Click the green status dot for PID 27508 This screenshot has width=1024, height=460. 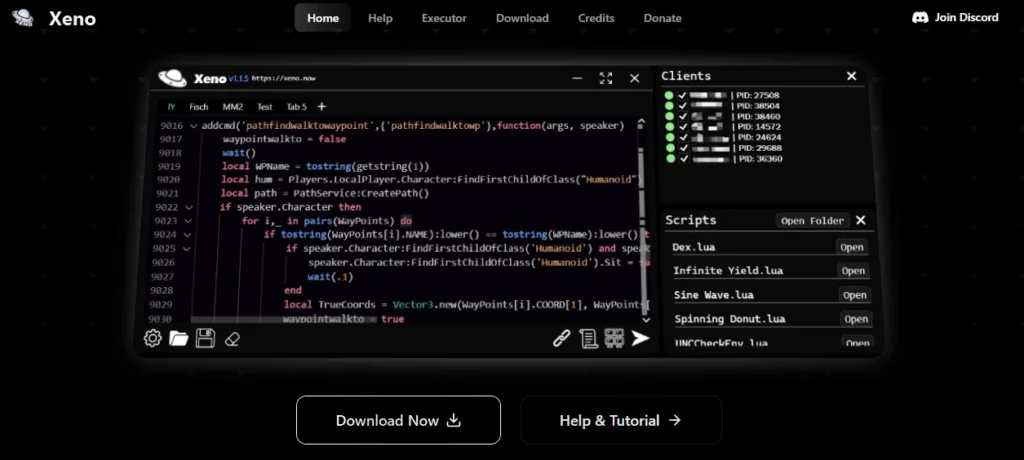coord(669,95)
